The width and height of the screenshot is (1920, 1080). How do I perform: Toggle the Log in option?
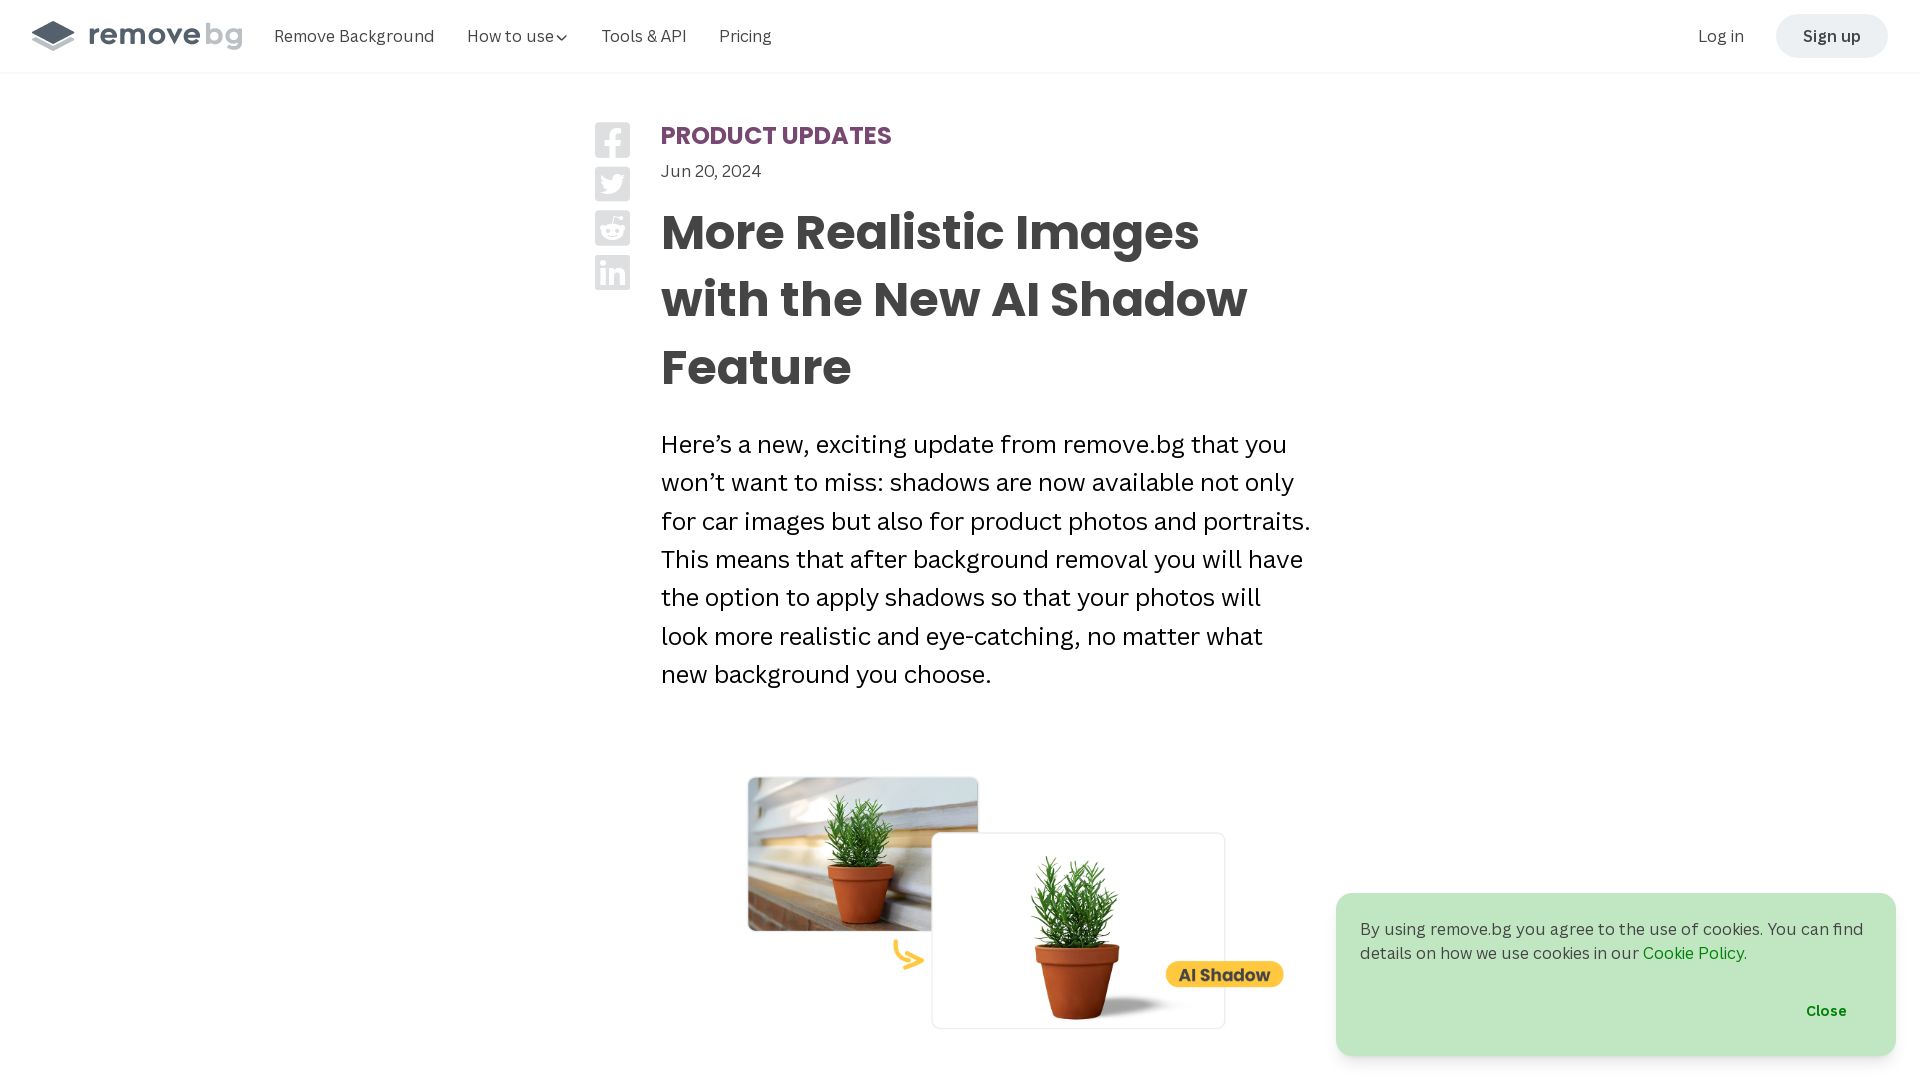click(x=1721, y=36)
